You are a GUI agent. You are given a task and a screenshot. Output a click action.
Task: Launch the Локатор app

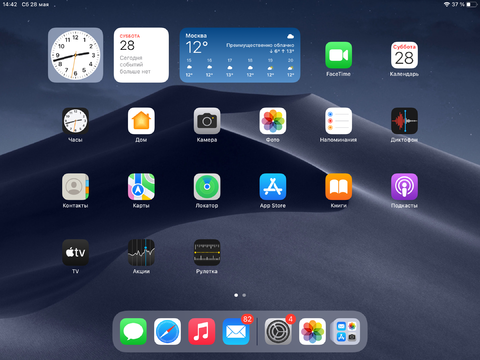click(x=207, y=187)
